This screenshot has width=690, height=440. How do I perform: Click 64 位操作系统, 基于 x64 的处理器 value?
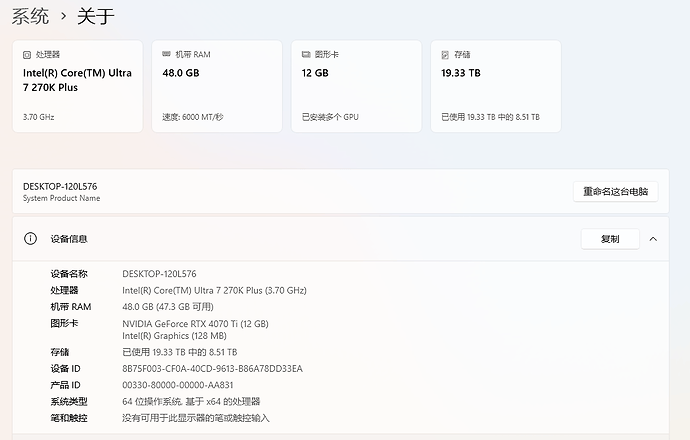[x=191, y=401]
